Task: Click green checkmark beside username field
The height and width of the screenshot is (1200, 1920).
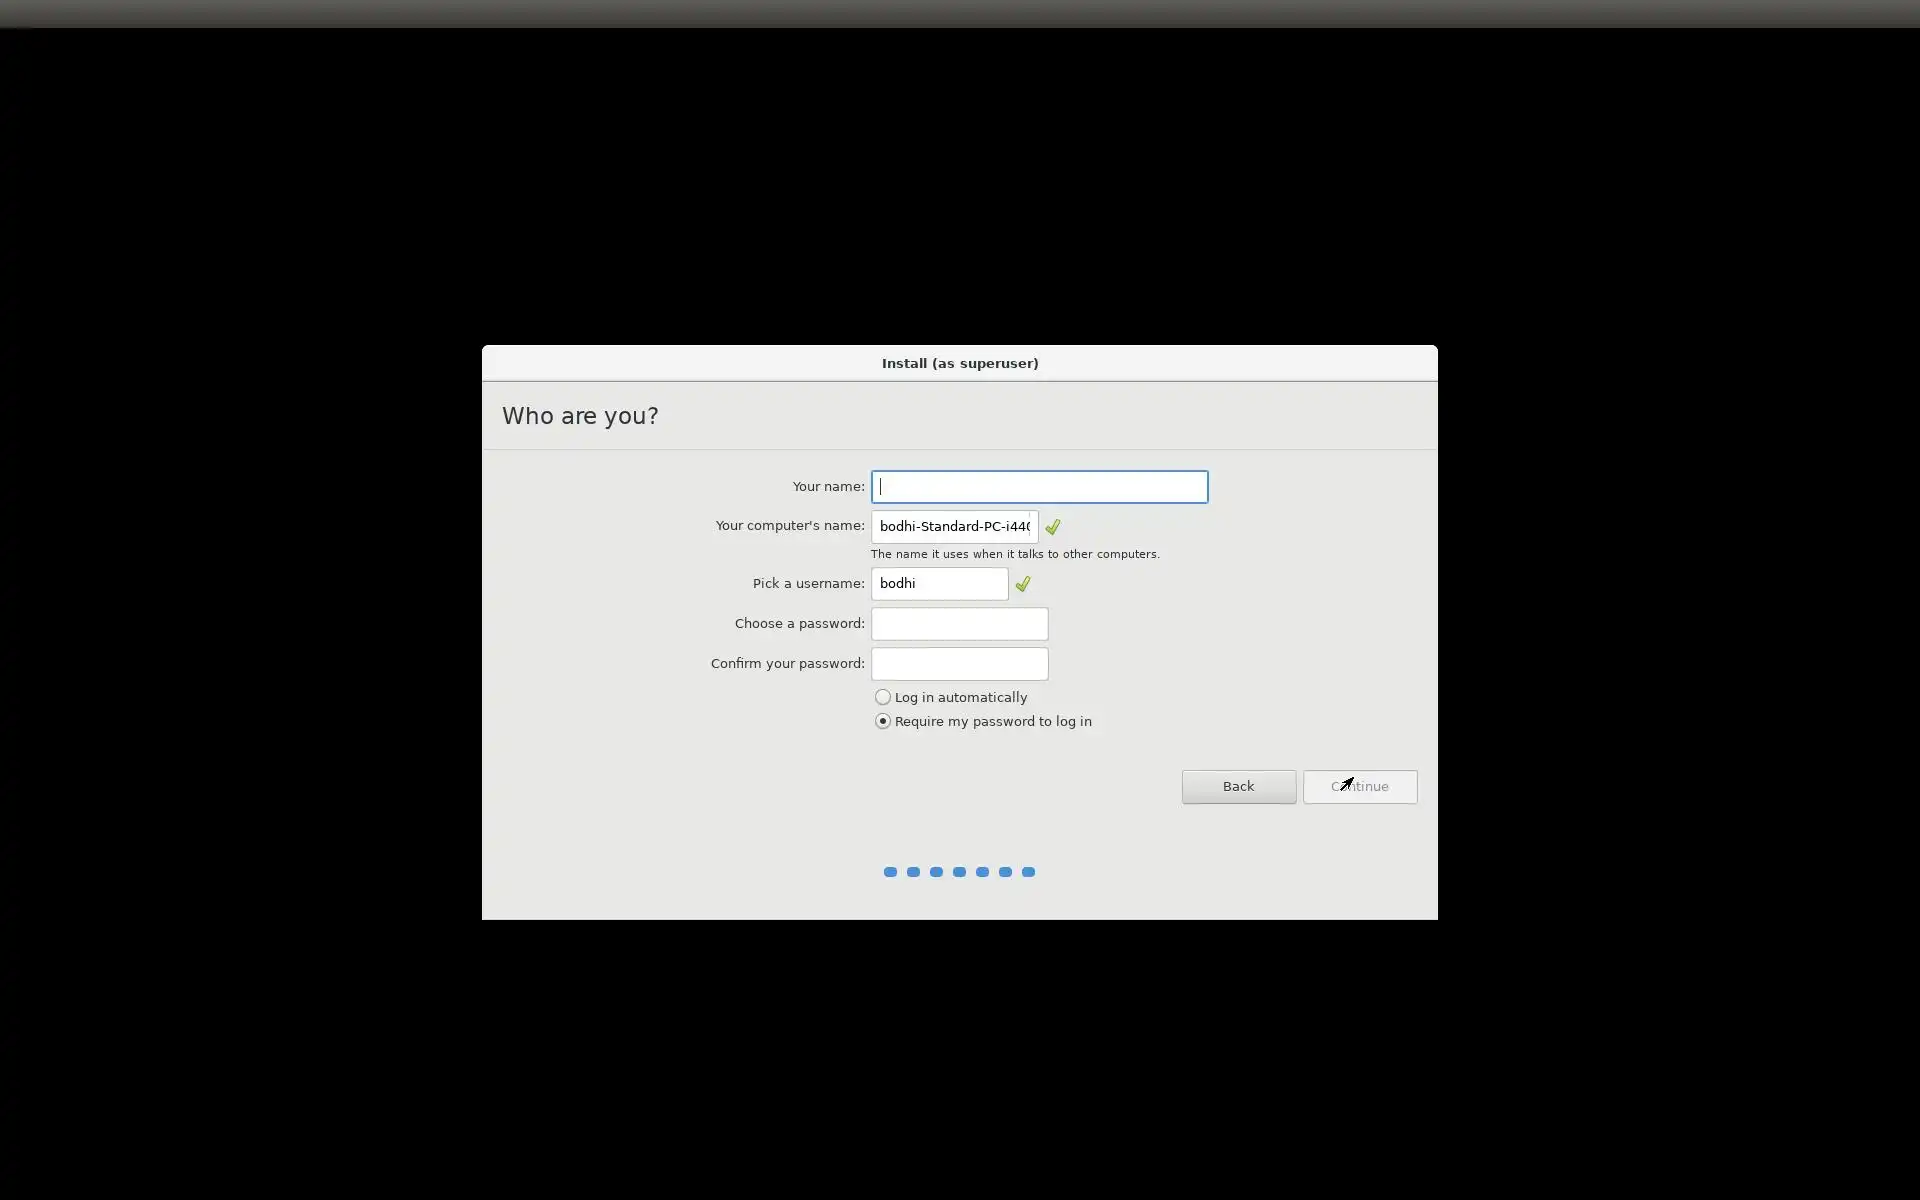Action: tap(1022, 584)
